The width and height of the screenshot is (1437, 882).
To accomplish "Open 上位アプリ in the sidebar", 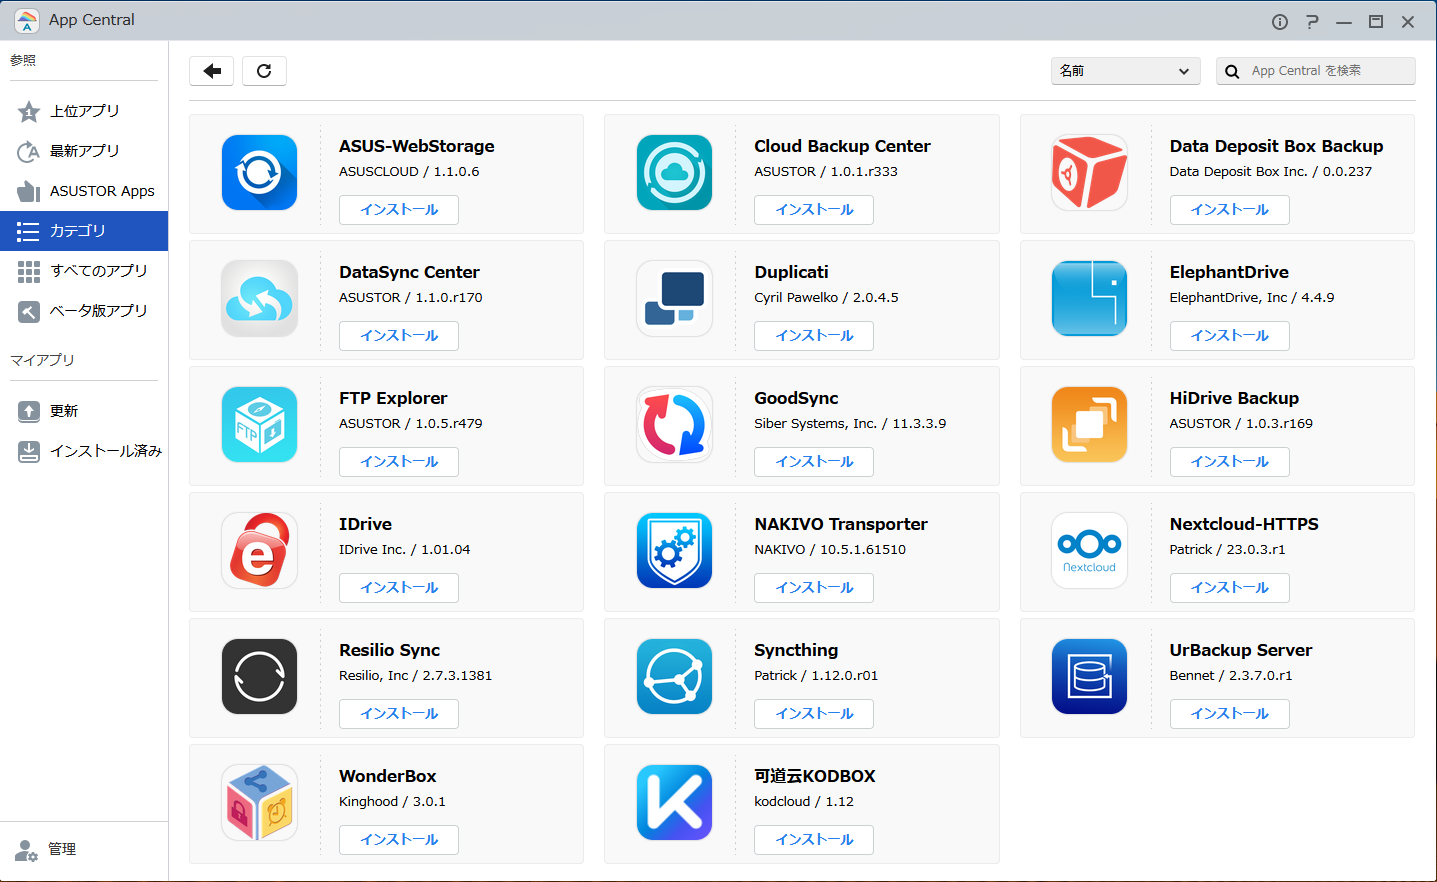I will [x=84, y=111].
